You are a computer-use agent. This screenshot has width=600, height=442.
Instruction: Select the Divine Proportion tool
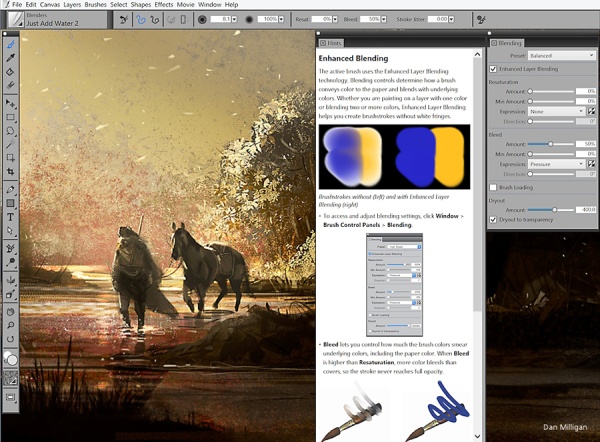point(10,294)
